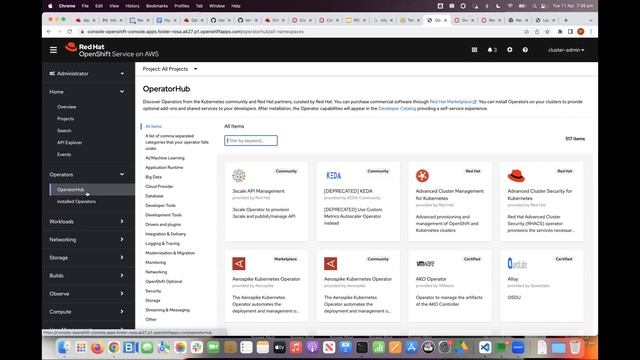The height and width of the screenshot is (360, 640).
Task: Go back with the browser back arrow
Action: pyautogui.click(x=49, y=31)
